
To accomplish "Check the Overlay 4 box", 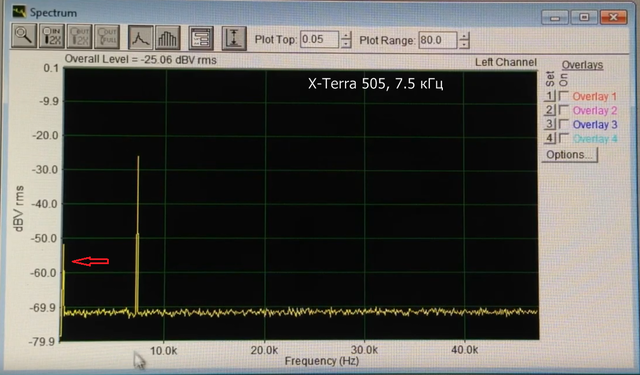I will [564, 138].
